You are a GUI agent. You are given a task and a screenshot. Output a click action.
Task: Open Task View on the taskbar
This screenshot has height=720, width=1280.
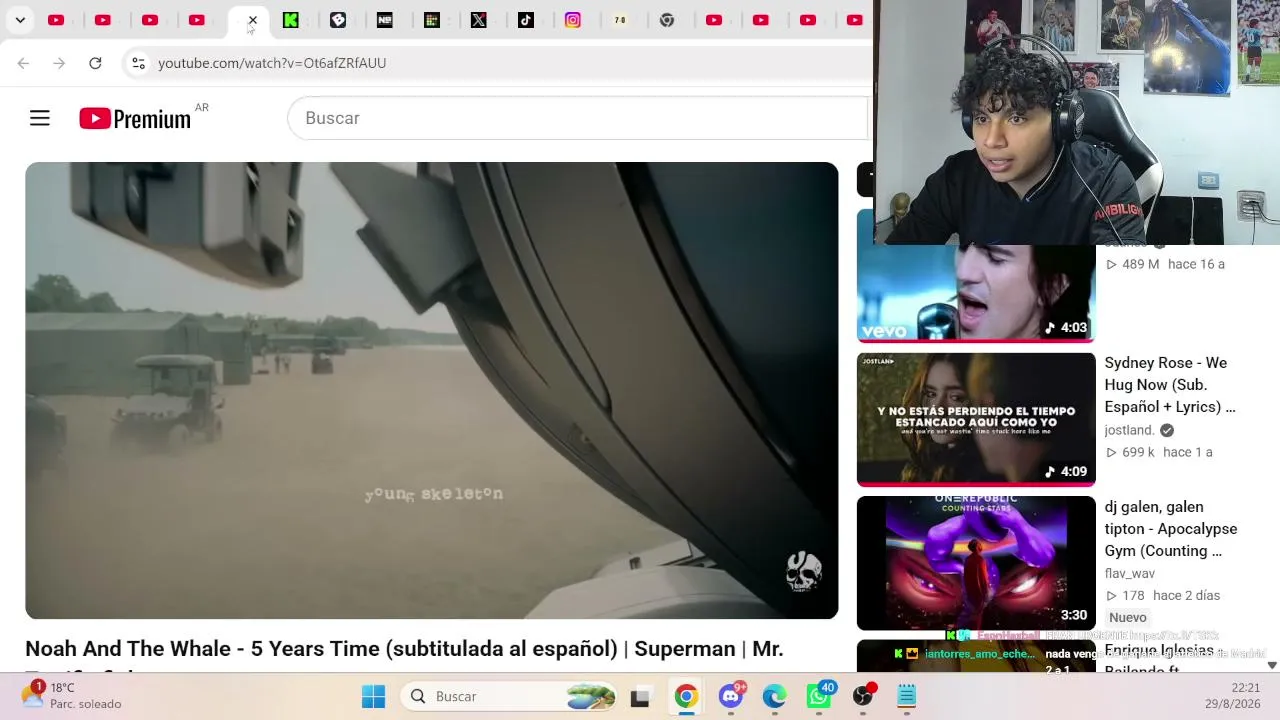click(x=640, y=696)
